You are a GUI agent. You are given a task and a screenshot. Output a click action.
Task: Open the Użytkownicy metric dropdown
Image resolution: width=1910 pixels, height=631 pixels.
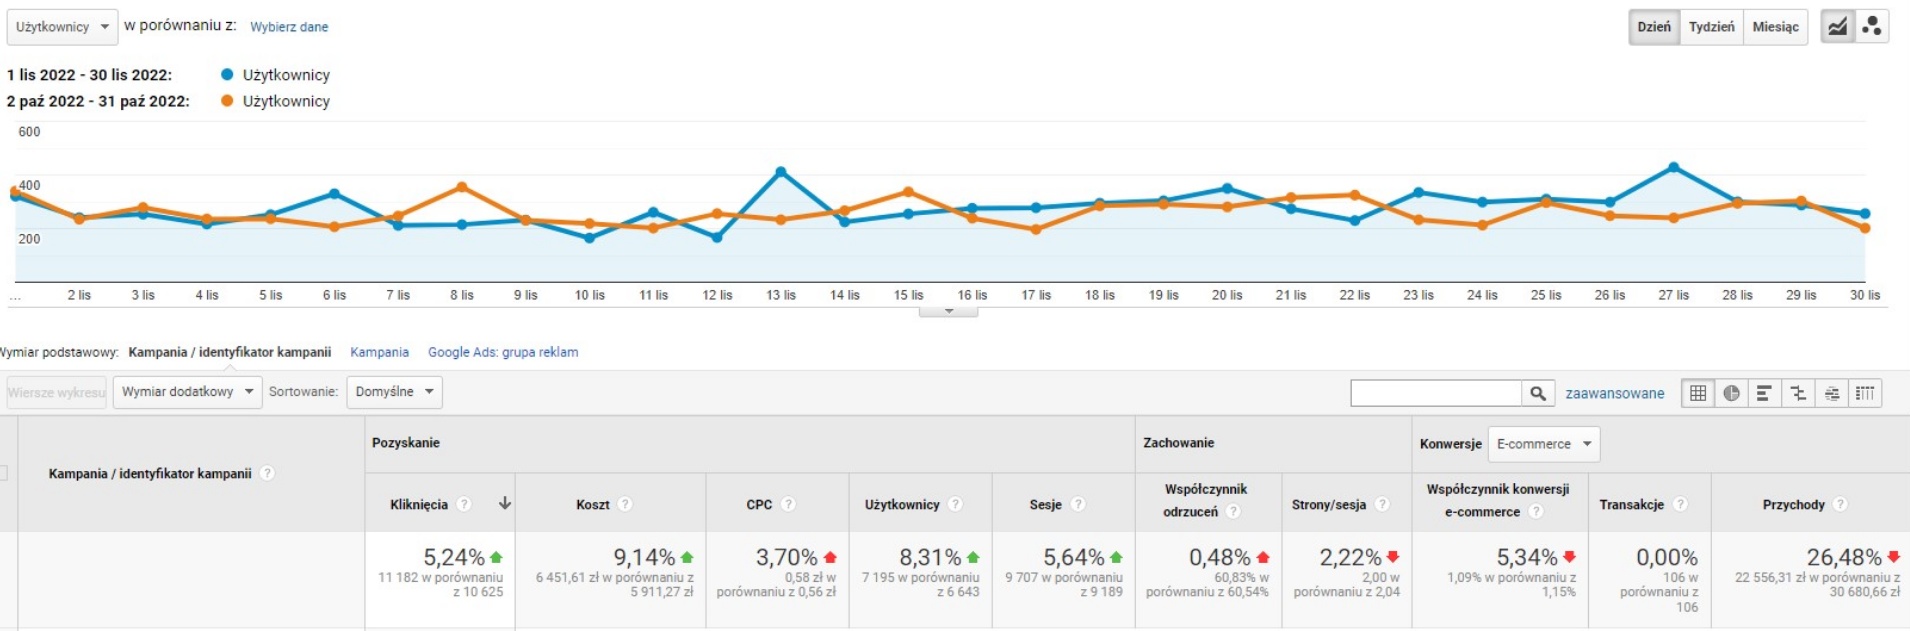pos(63,27)
